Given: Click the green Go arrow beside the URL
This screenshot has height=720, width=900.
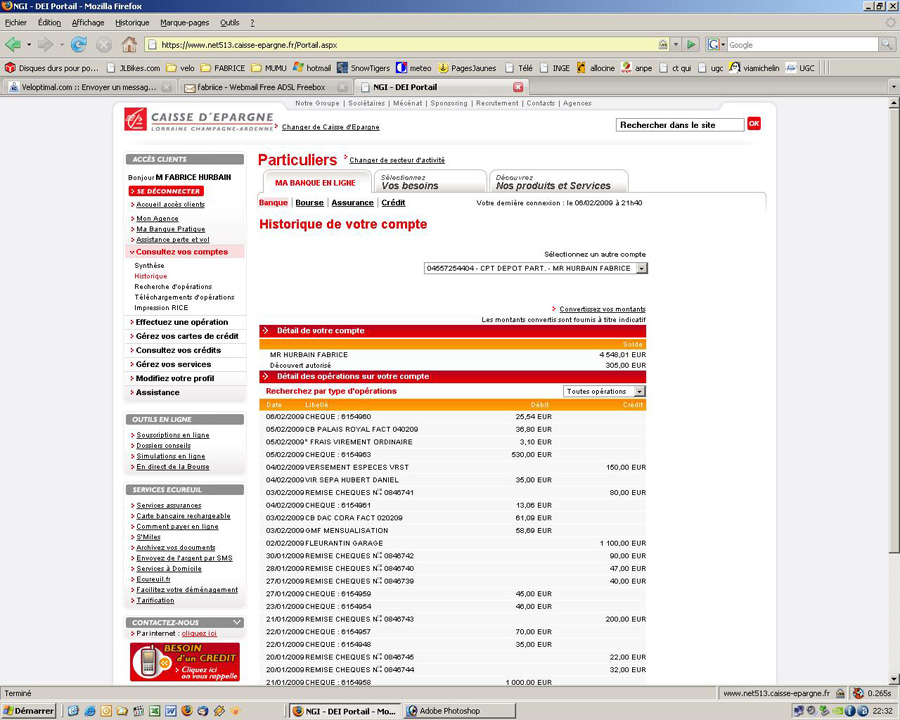Looking at the screenshot, I should coord(691,44).
